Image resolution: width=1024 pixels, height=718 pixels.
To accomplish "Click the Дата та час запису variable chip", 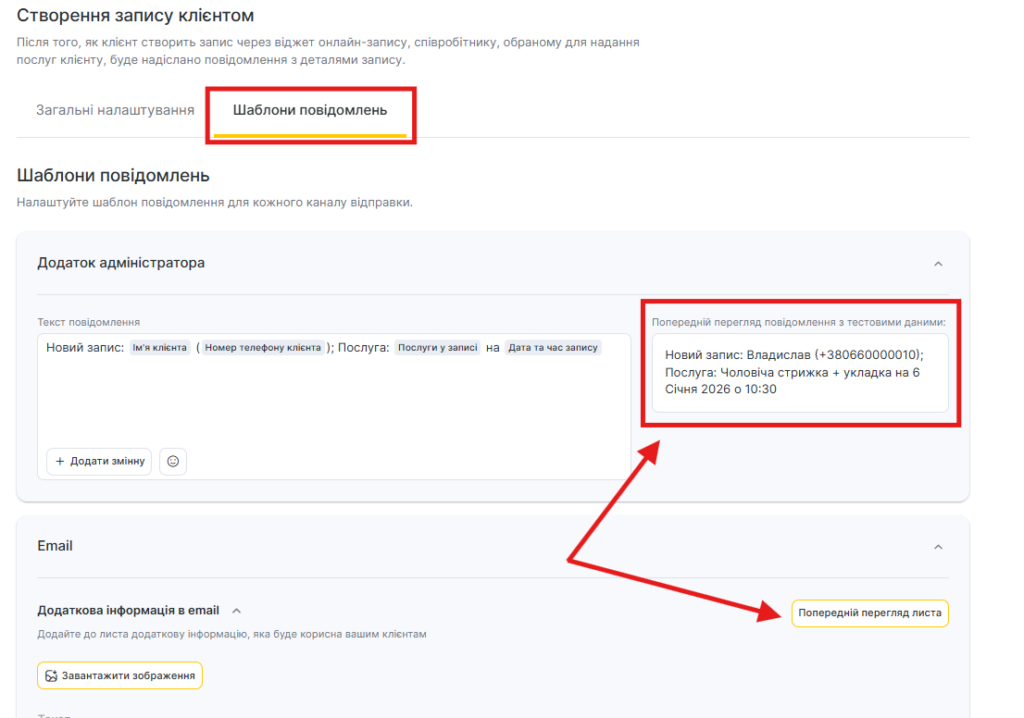I will point(553,348).
